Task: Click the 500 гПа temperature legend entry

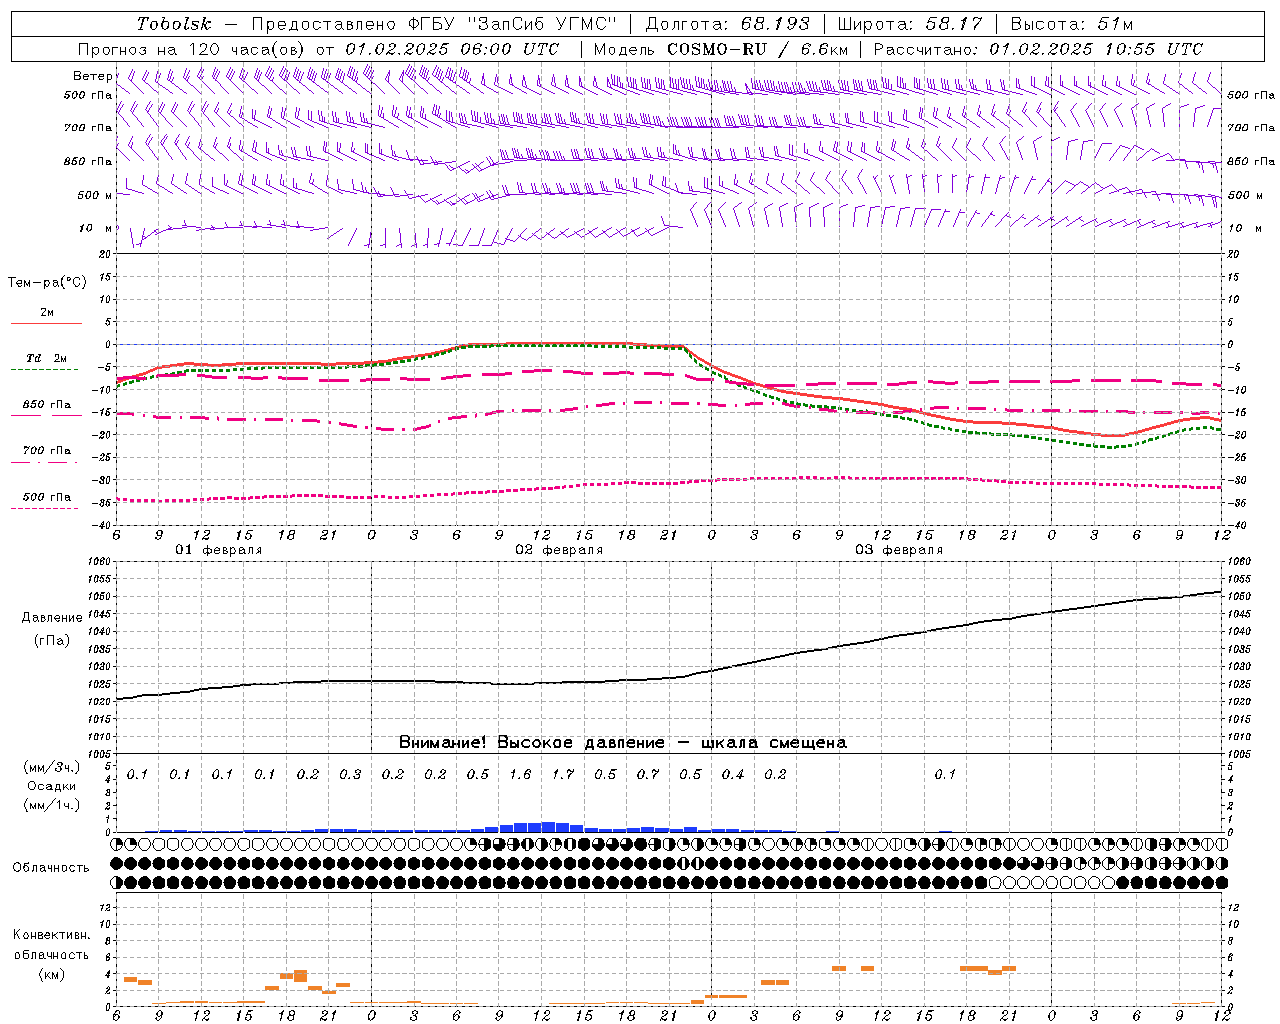Action: (x=47, y=497)
